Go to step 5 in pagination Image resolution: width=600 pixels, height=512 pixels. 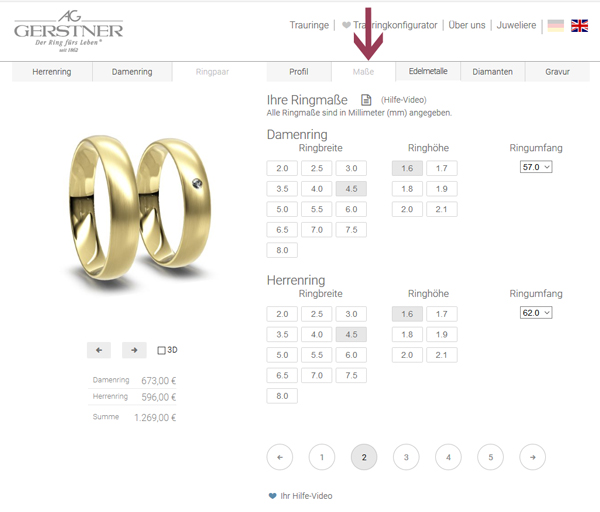[490, 457]
